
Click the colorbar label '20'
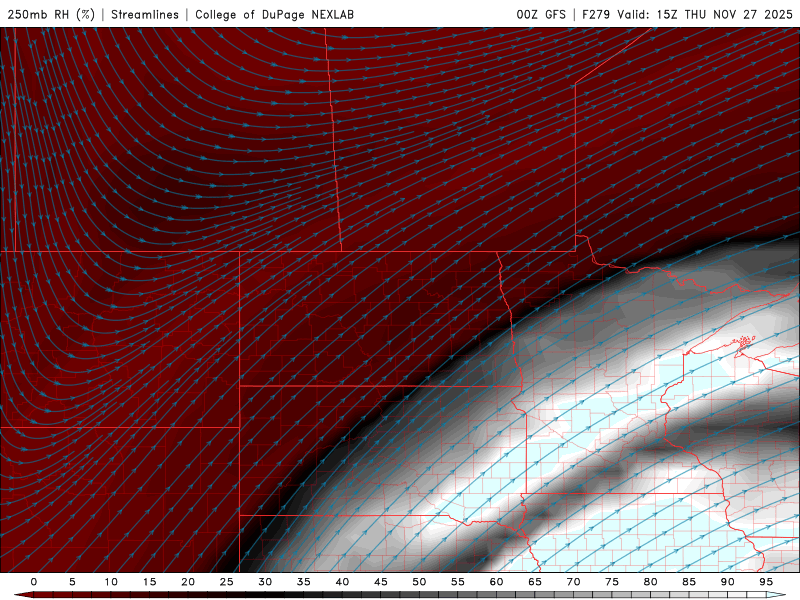point(188,582)
